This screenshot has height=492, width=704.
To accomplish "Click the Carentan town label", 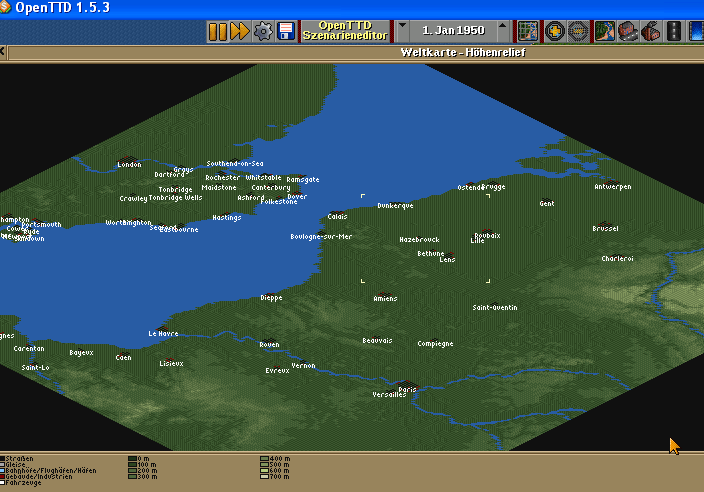I will click(x=29, y=349).
